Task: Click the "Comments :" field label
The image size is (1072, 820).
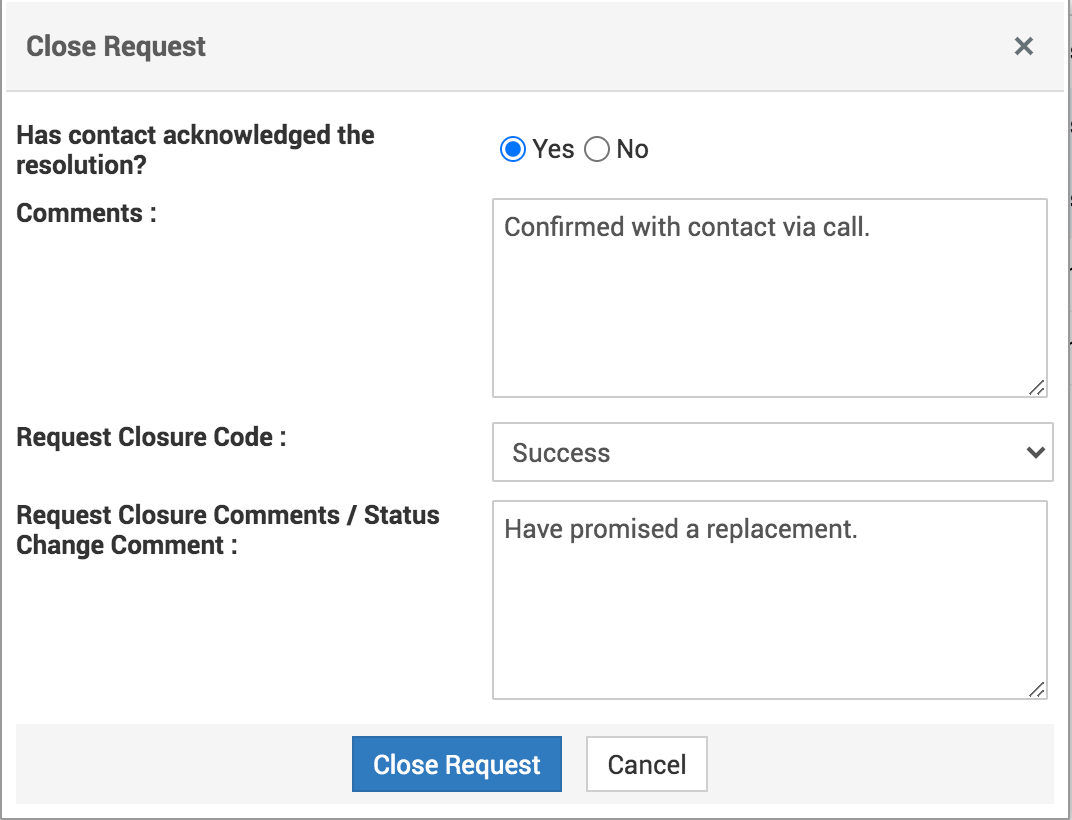Action: (x=87, y=213)
